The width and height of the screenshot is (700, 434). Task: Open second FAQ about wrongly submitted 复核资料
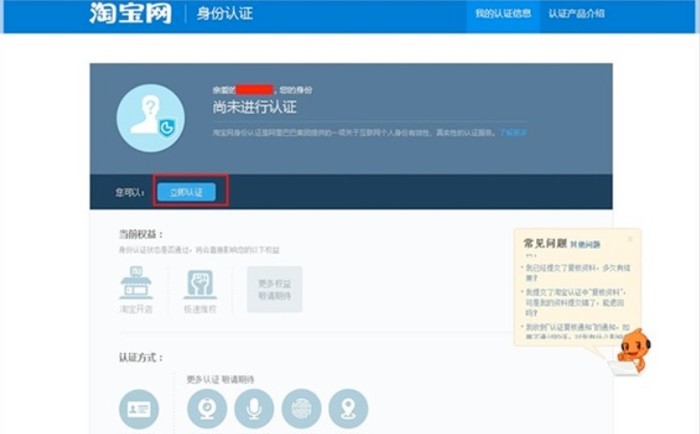pyautogui.click(x=575, y=302)
